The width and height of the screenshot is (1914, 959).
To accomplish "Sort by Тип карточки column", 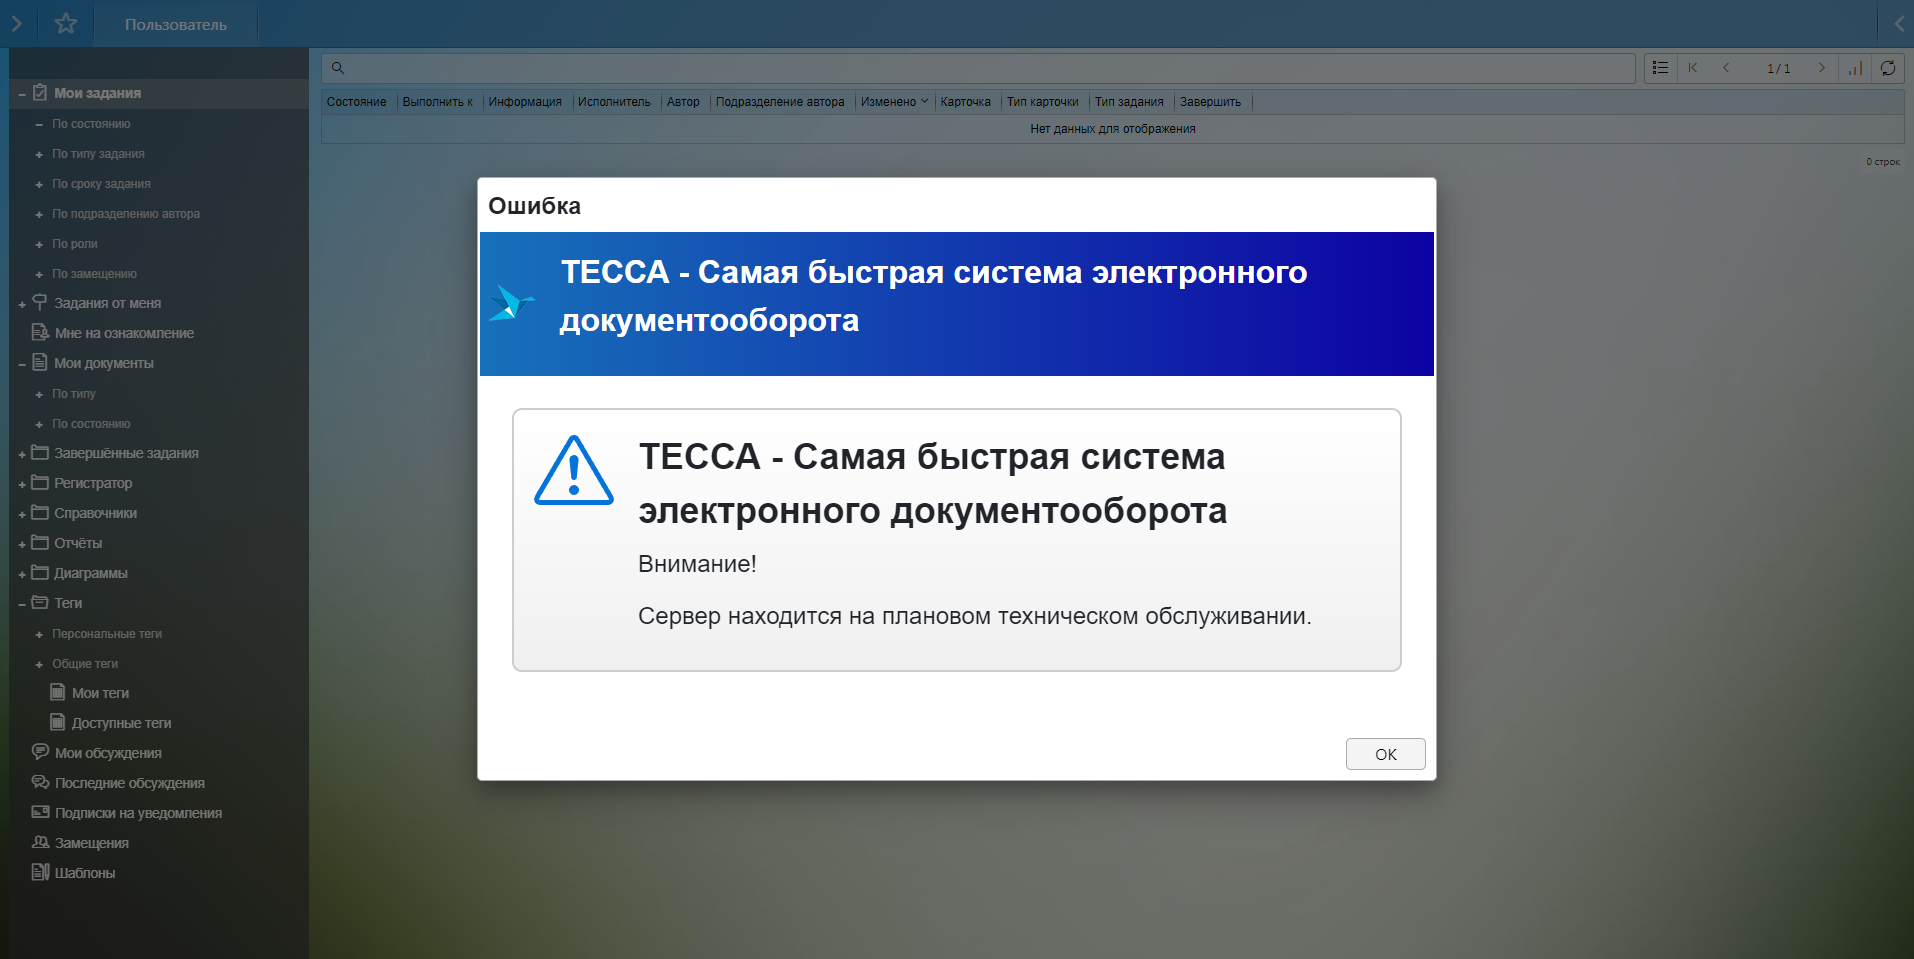I will coord(1042,102).
